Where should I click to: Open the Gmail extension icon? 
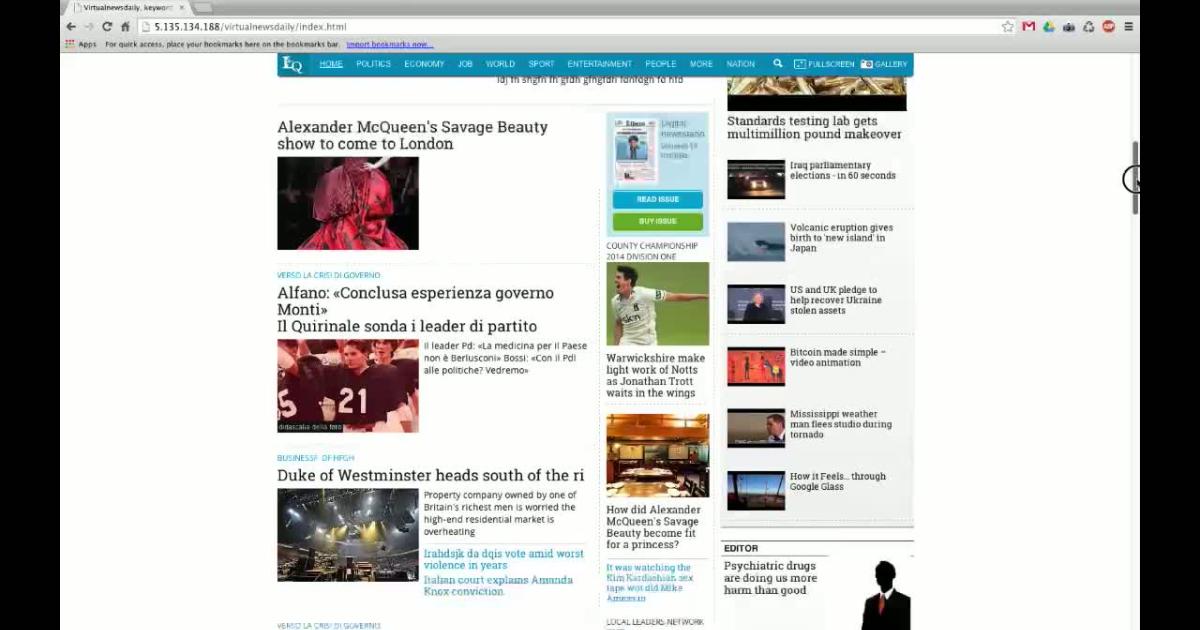click(x=1028, y=27)
